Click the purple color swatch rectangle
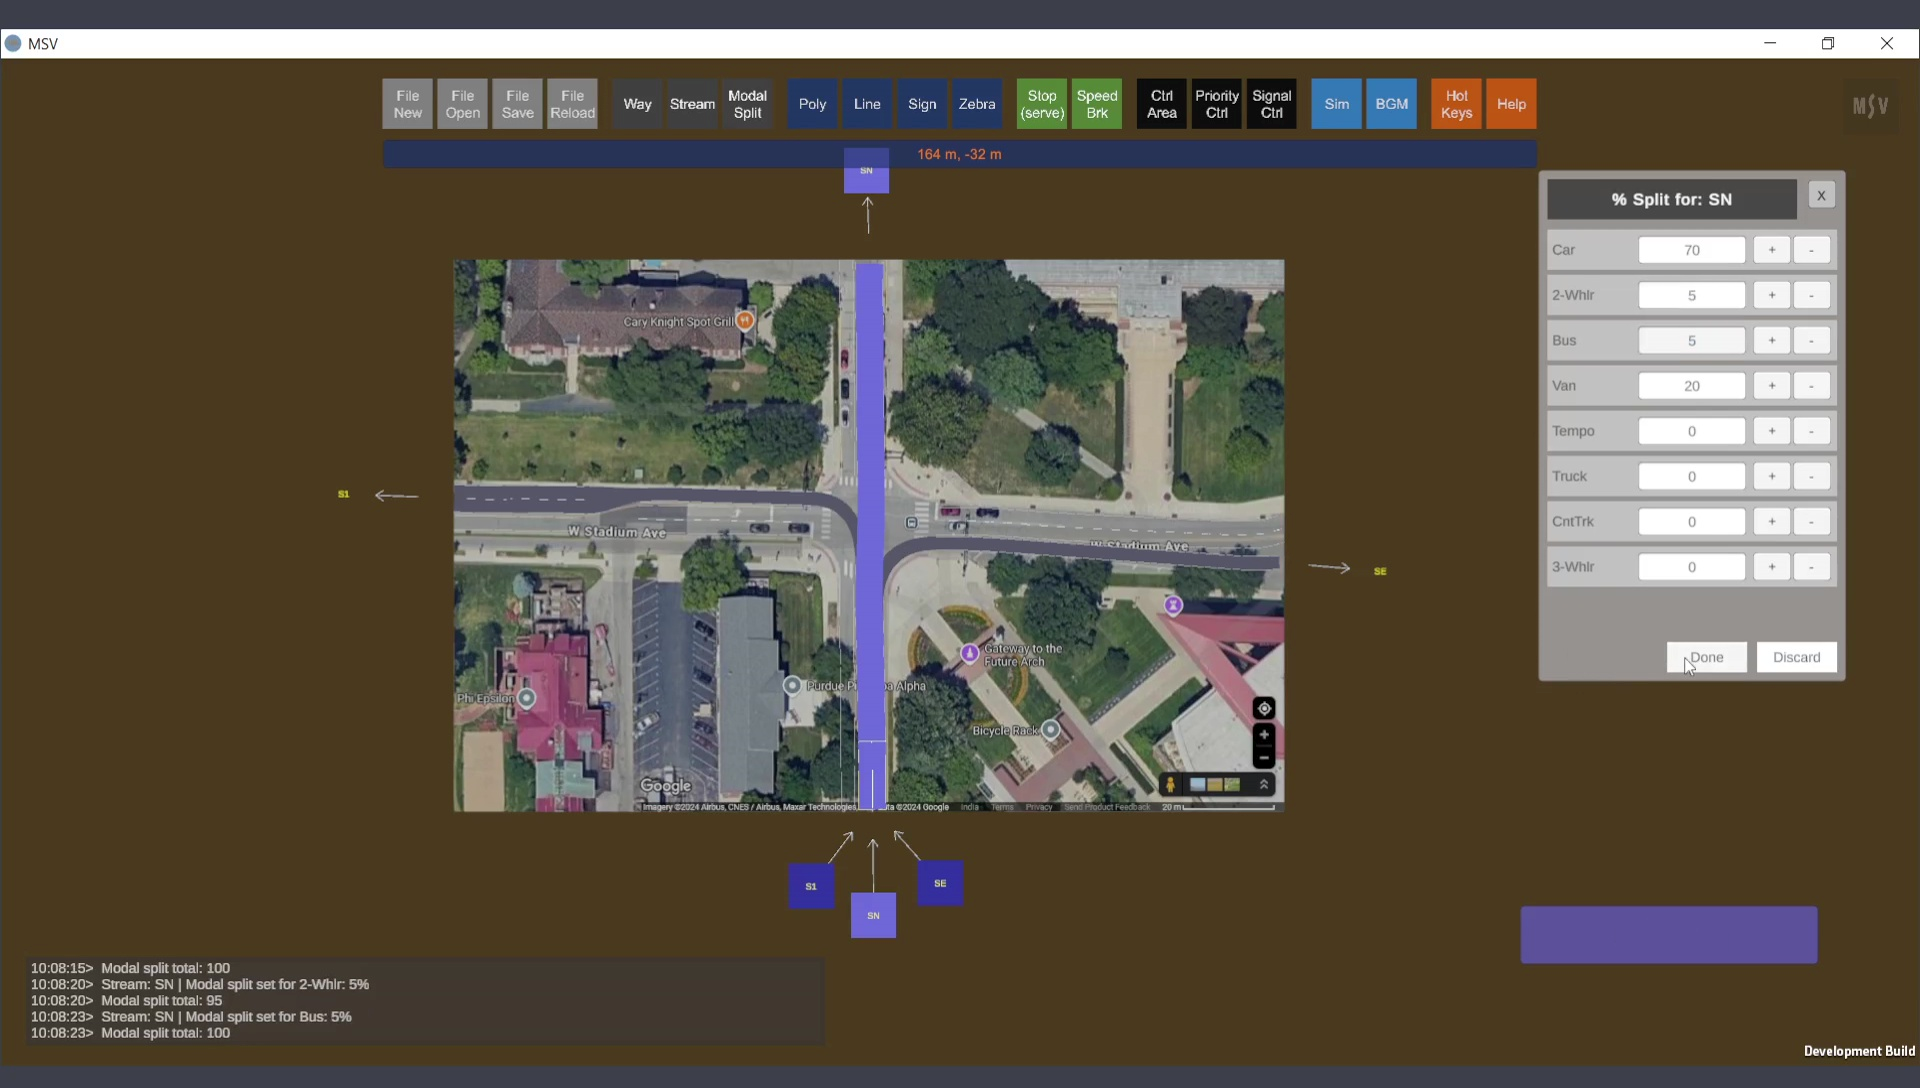 click(x=1668, y=935)
